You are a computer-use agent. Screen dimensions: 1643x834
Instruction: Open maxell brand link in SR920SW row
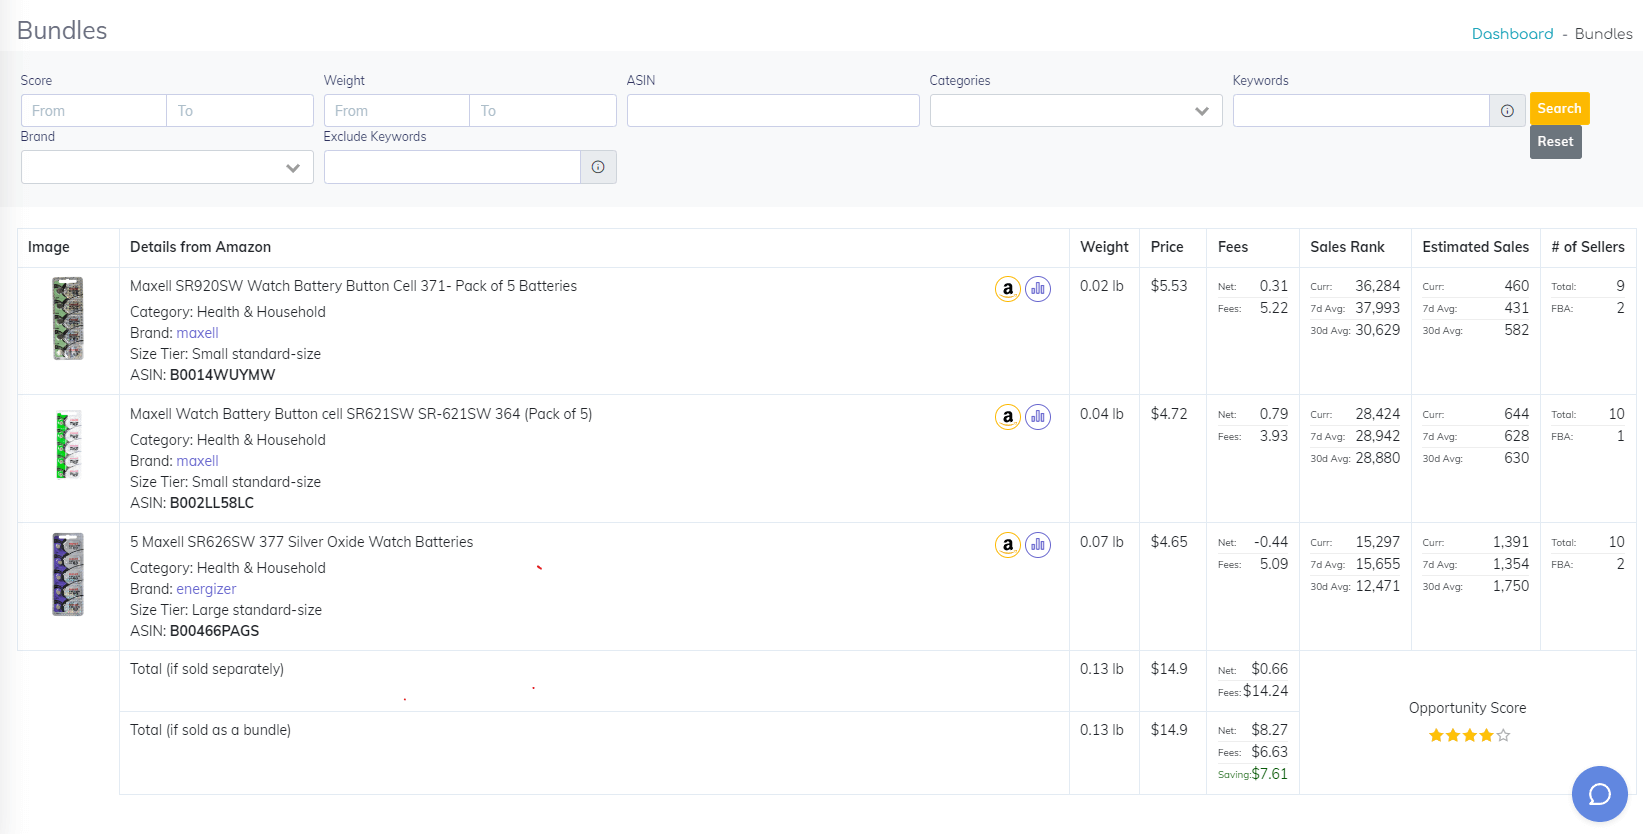tap(197, 333)
